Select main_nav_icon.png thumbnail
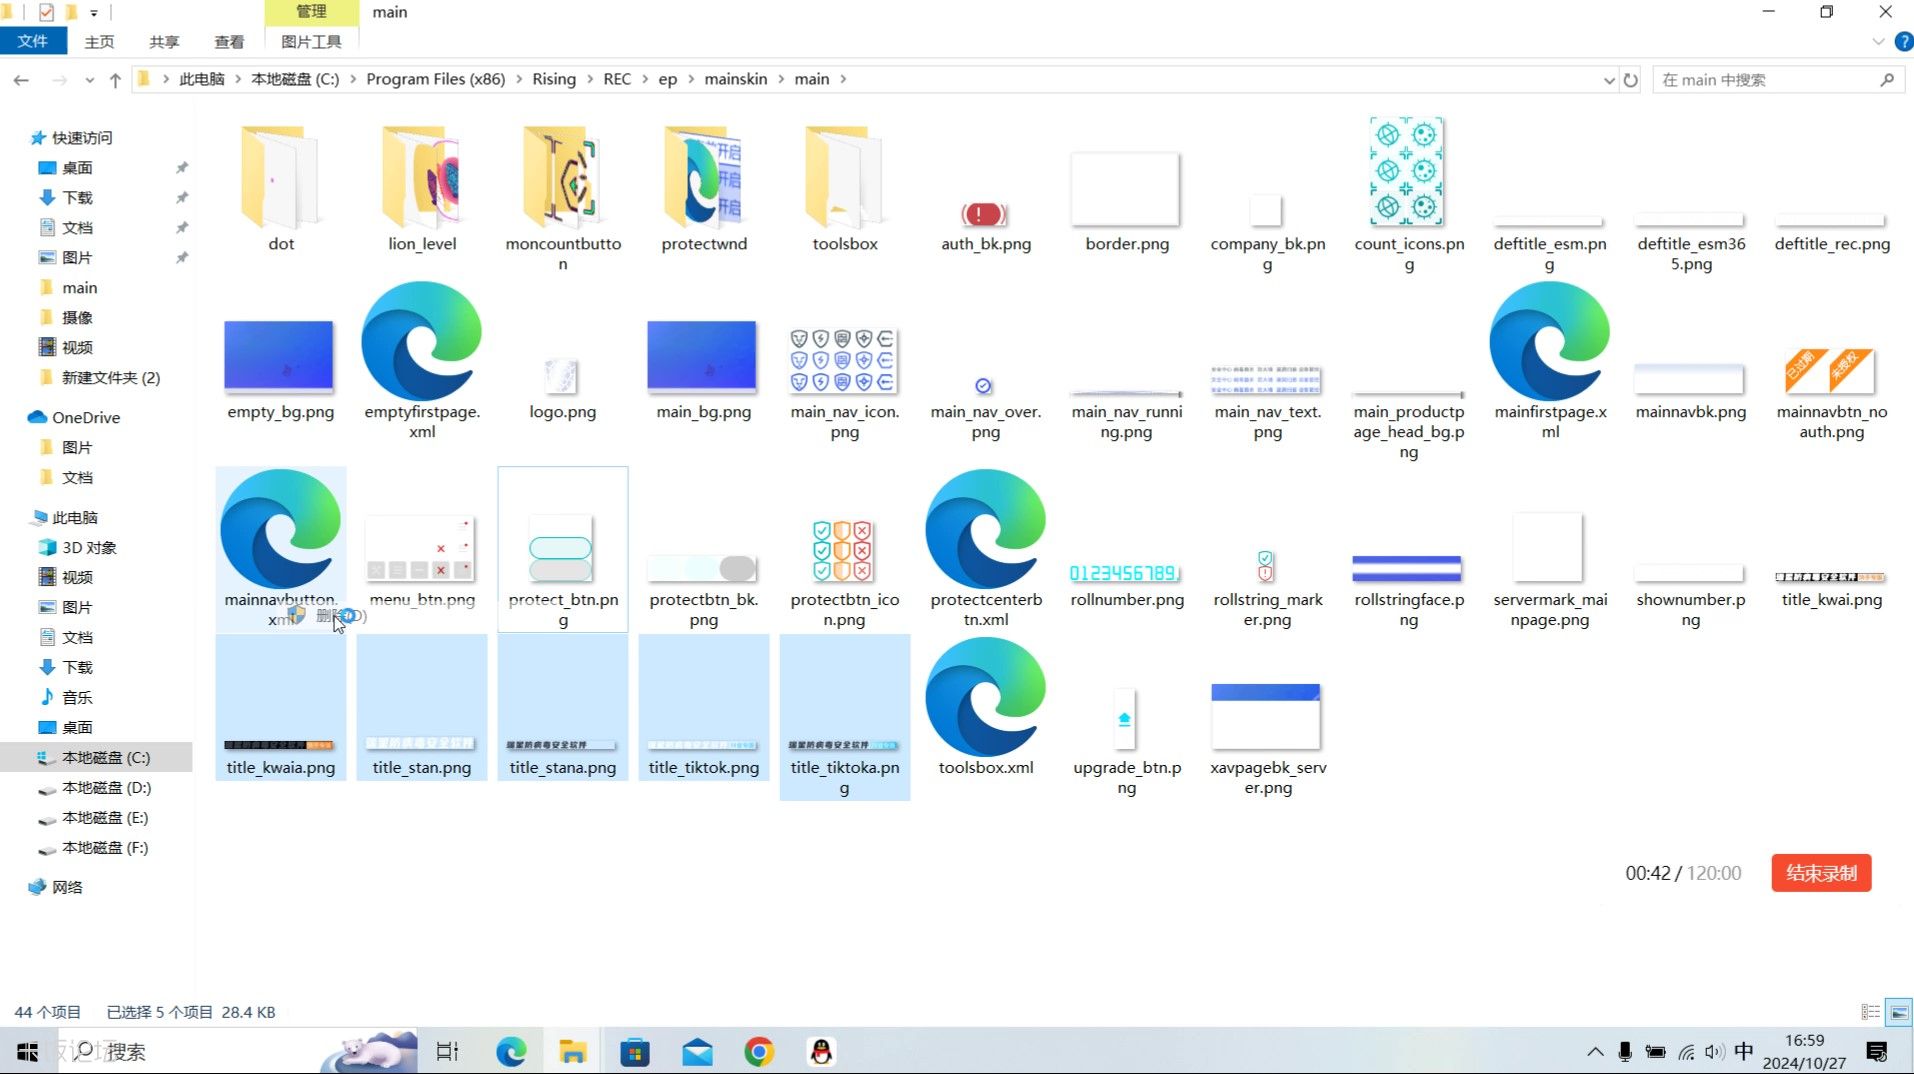 click(843, 360)
